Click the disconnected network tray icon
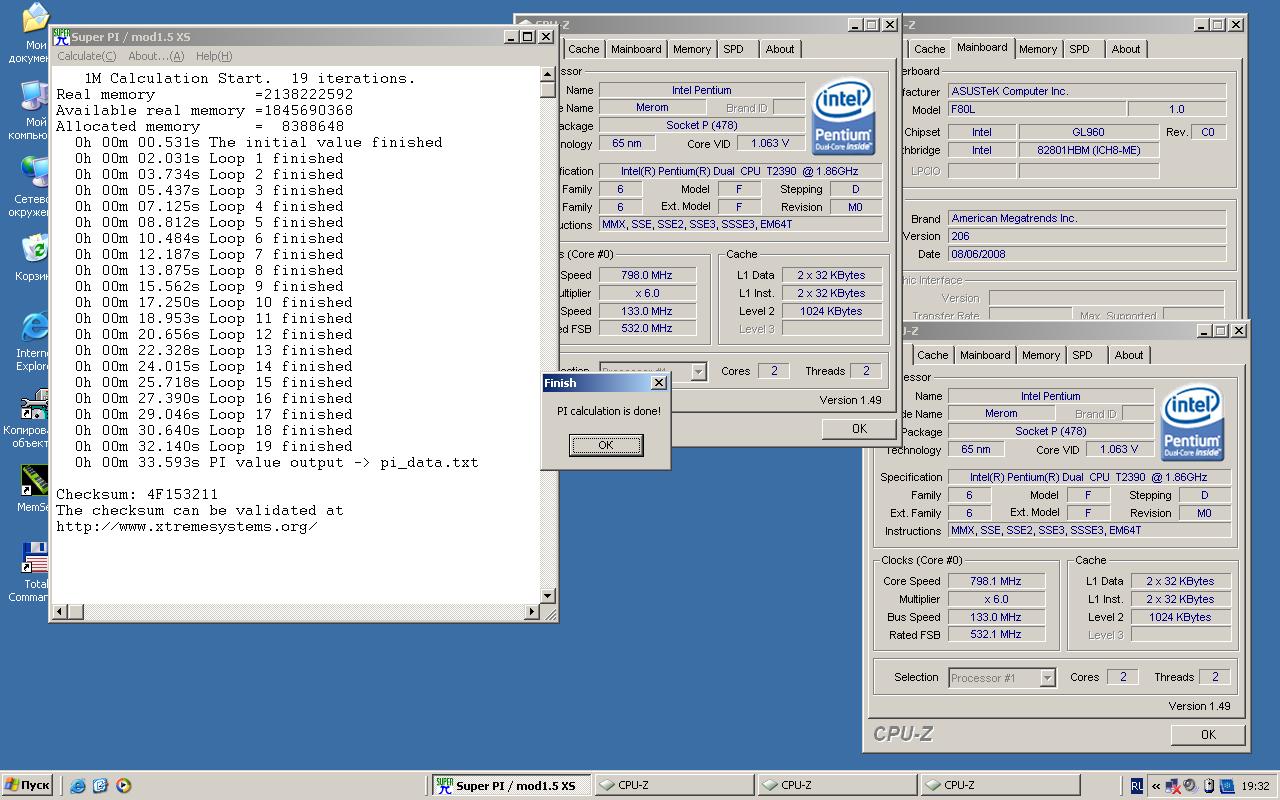 pyautogui.click(x=1173, y=786)
